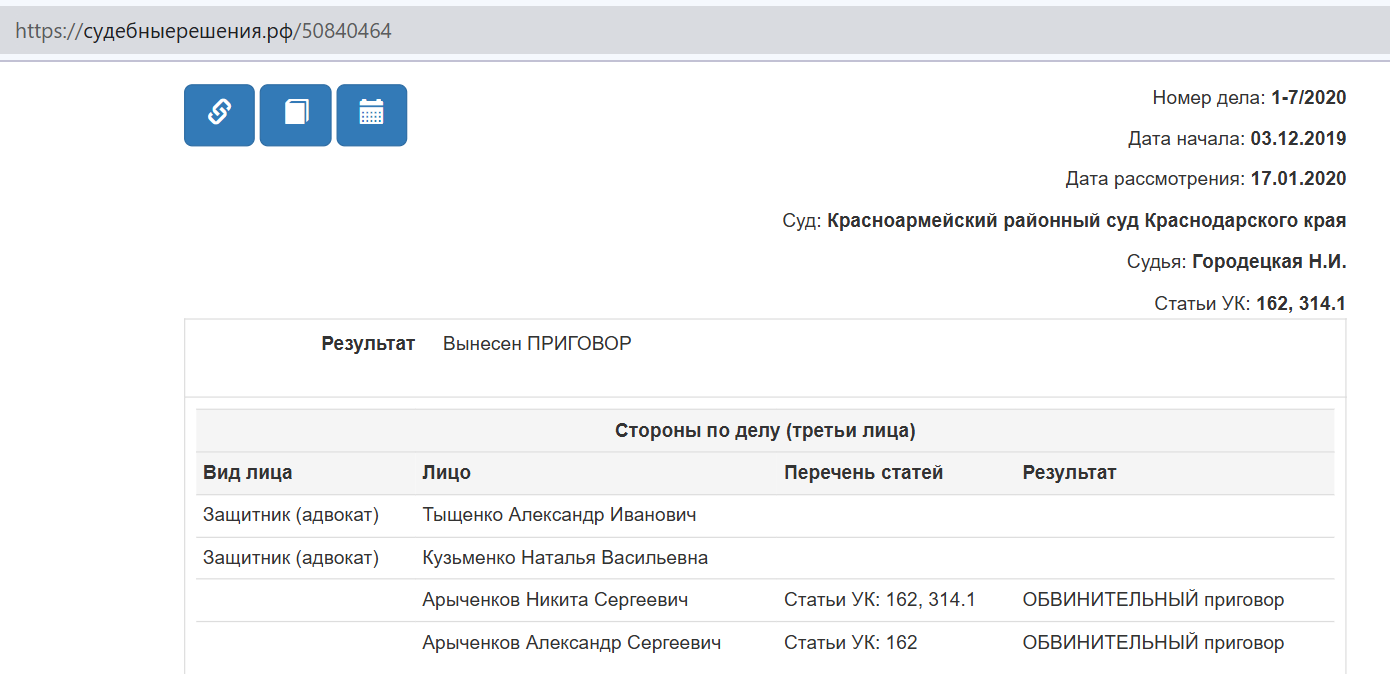Click the Перечень статей column header

(x=863, y=473)
